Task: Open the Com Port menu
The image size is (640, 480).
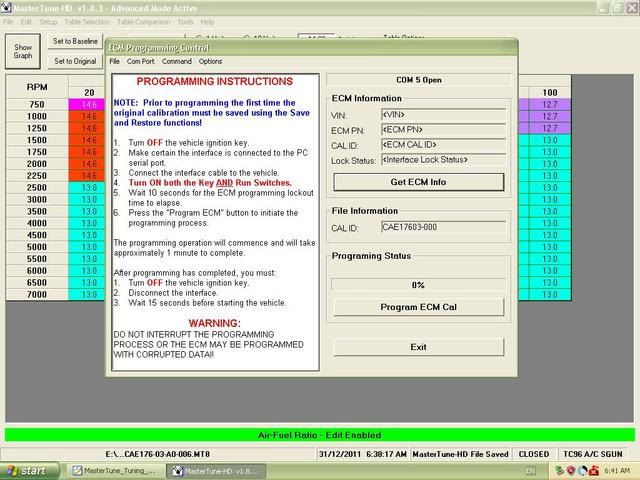Action: tap(140, 61)
